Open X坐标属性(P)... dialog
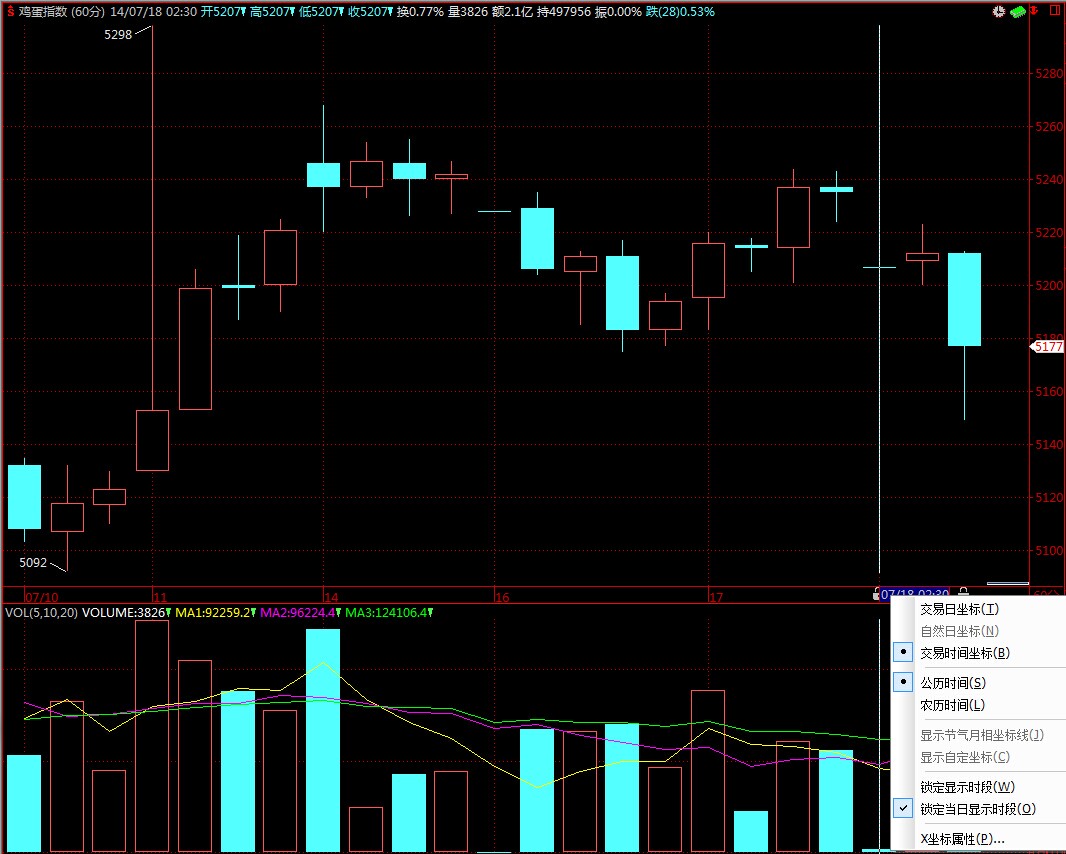 (962, 839)
